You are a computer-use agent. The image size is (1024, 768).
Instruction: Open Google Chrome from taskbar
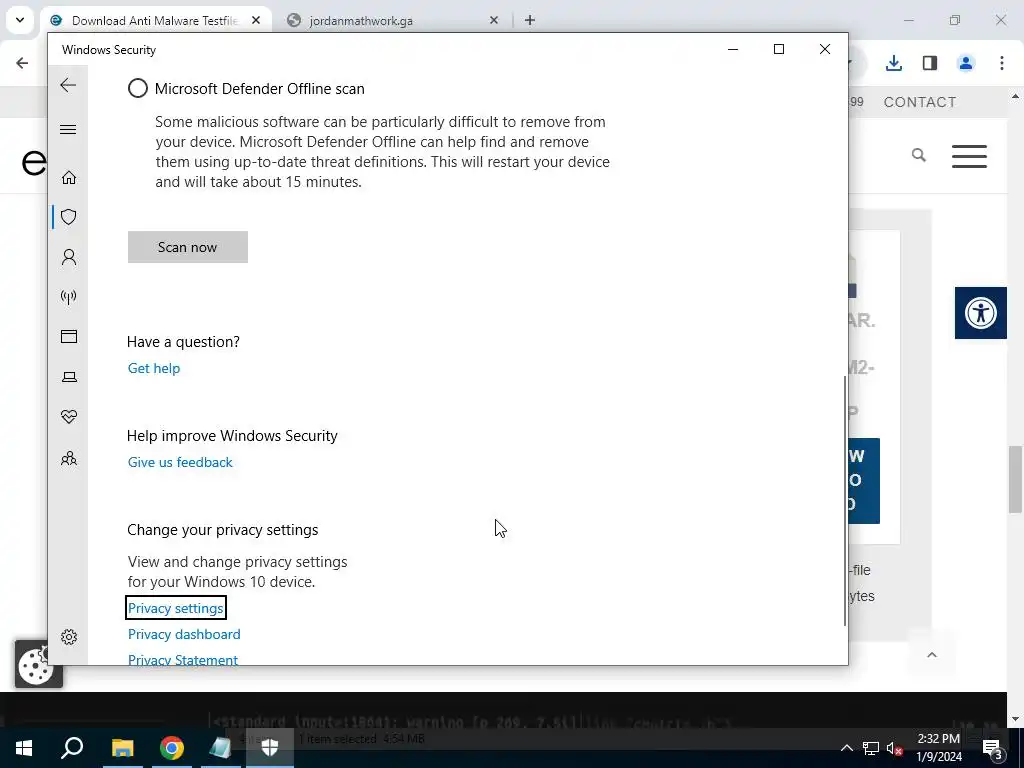[172, 748]
